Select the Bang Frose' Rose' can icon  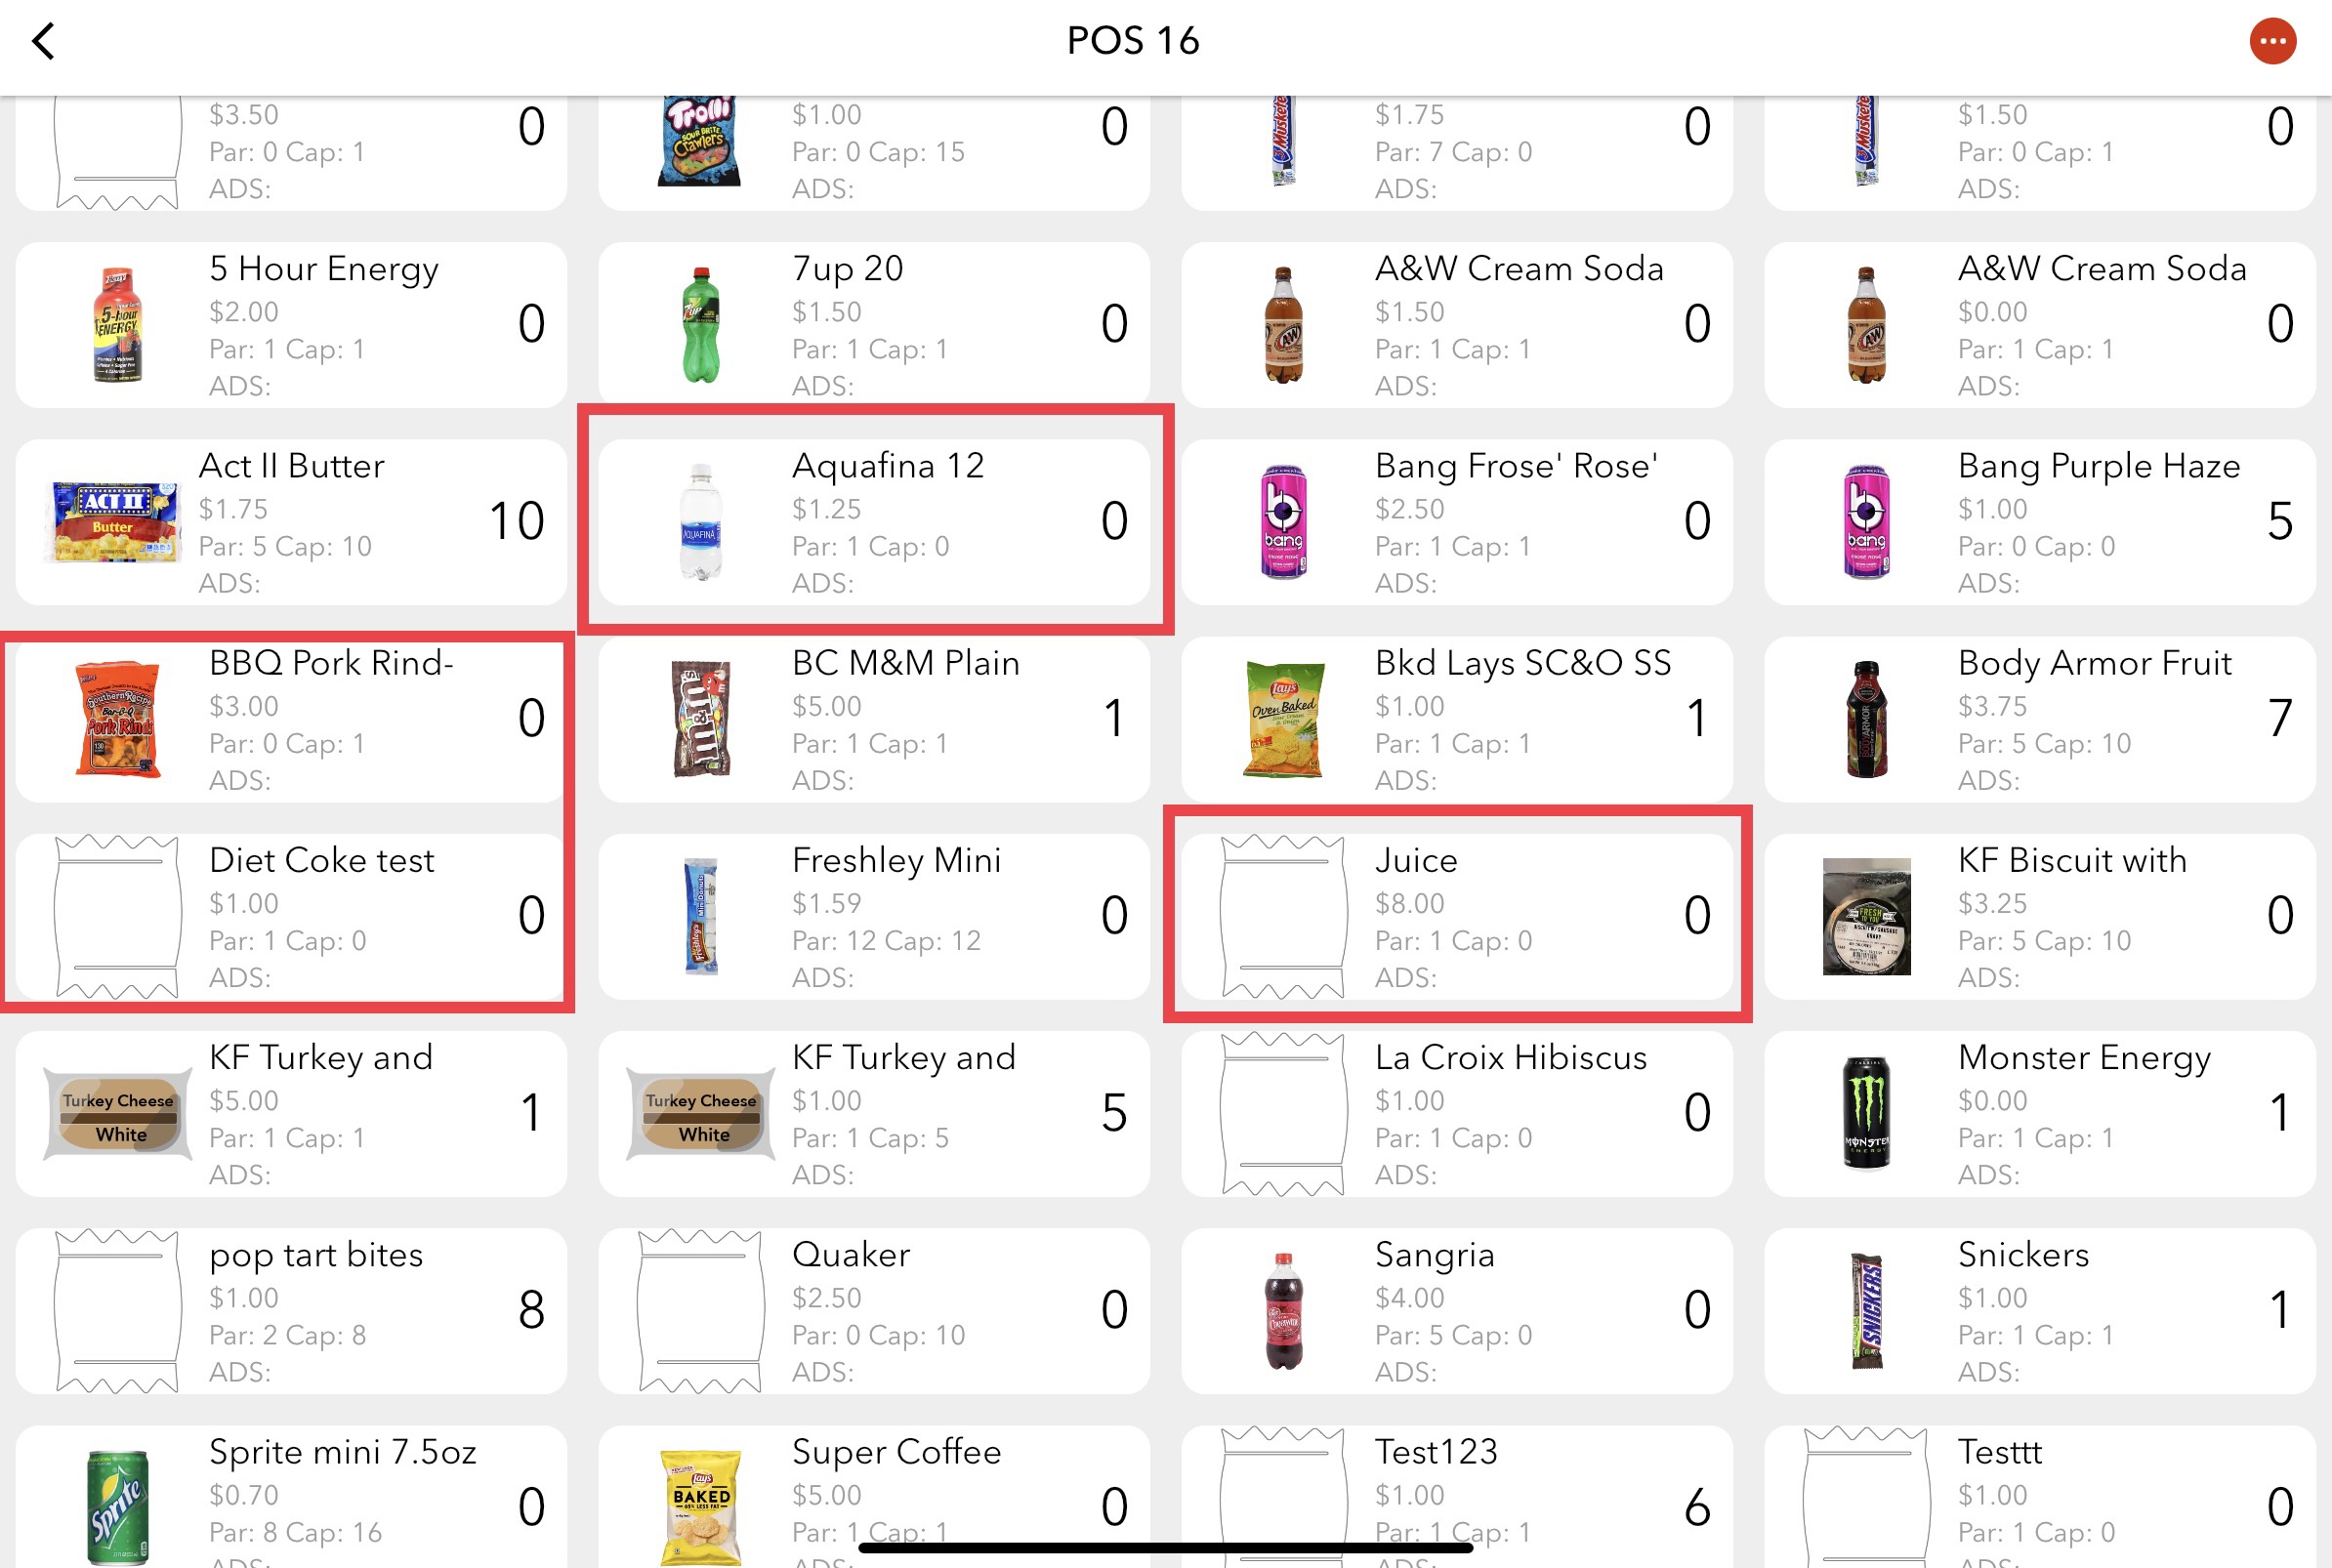tap(1284, 522)
